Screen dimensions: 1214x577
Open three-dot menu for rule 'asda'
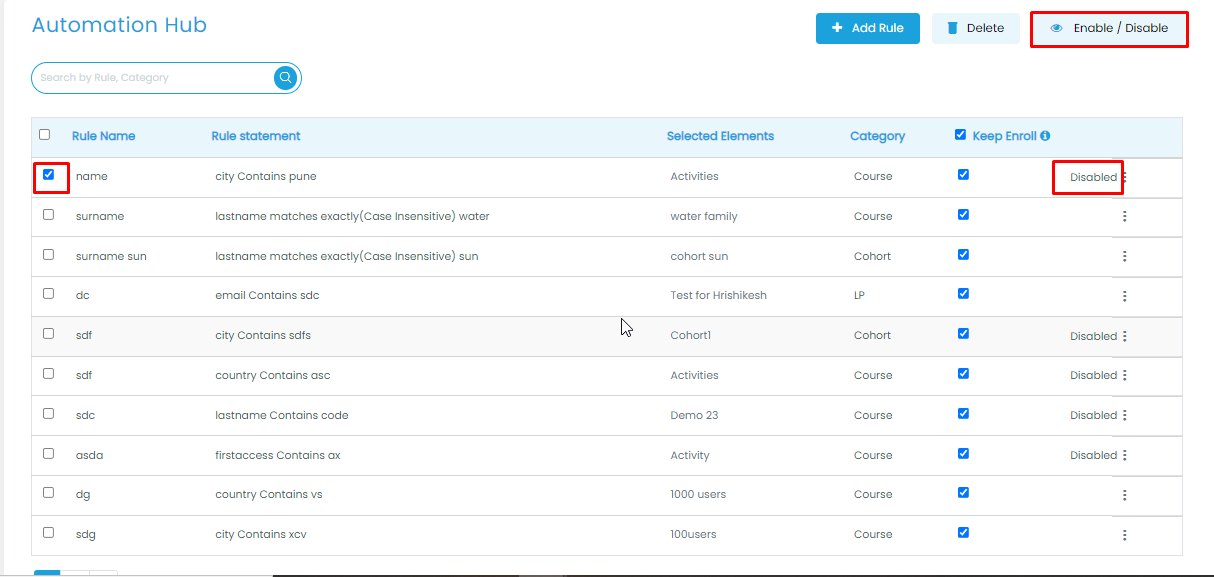pos(1125,455)
